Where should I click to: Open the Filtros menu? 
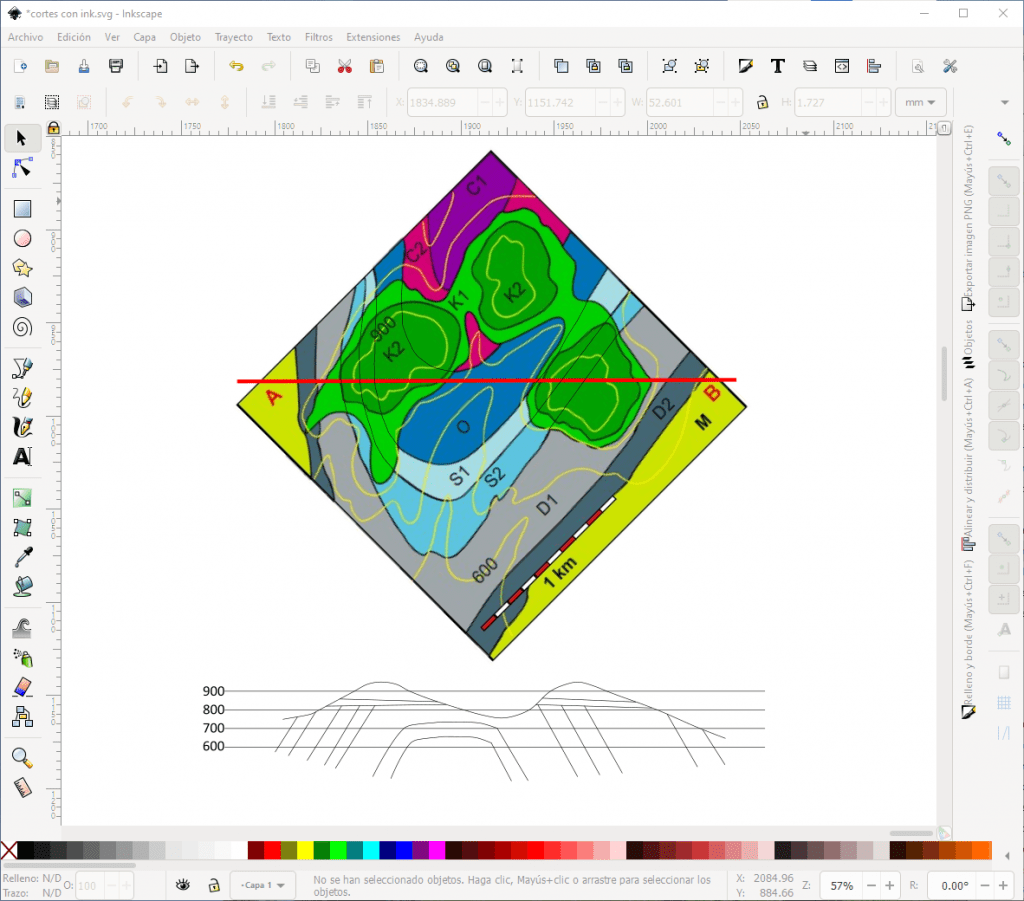pos(319,37)
